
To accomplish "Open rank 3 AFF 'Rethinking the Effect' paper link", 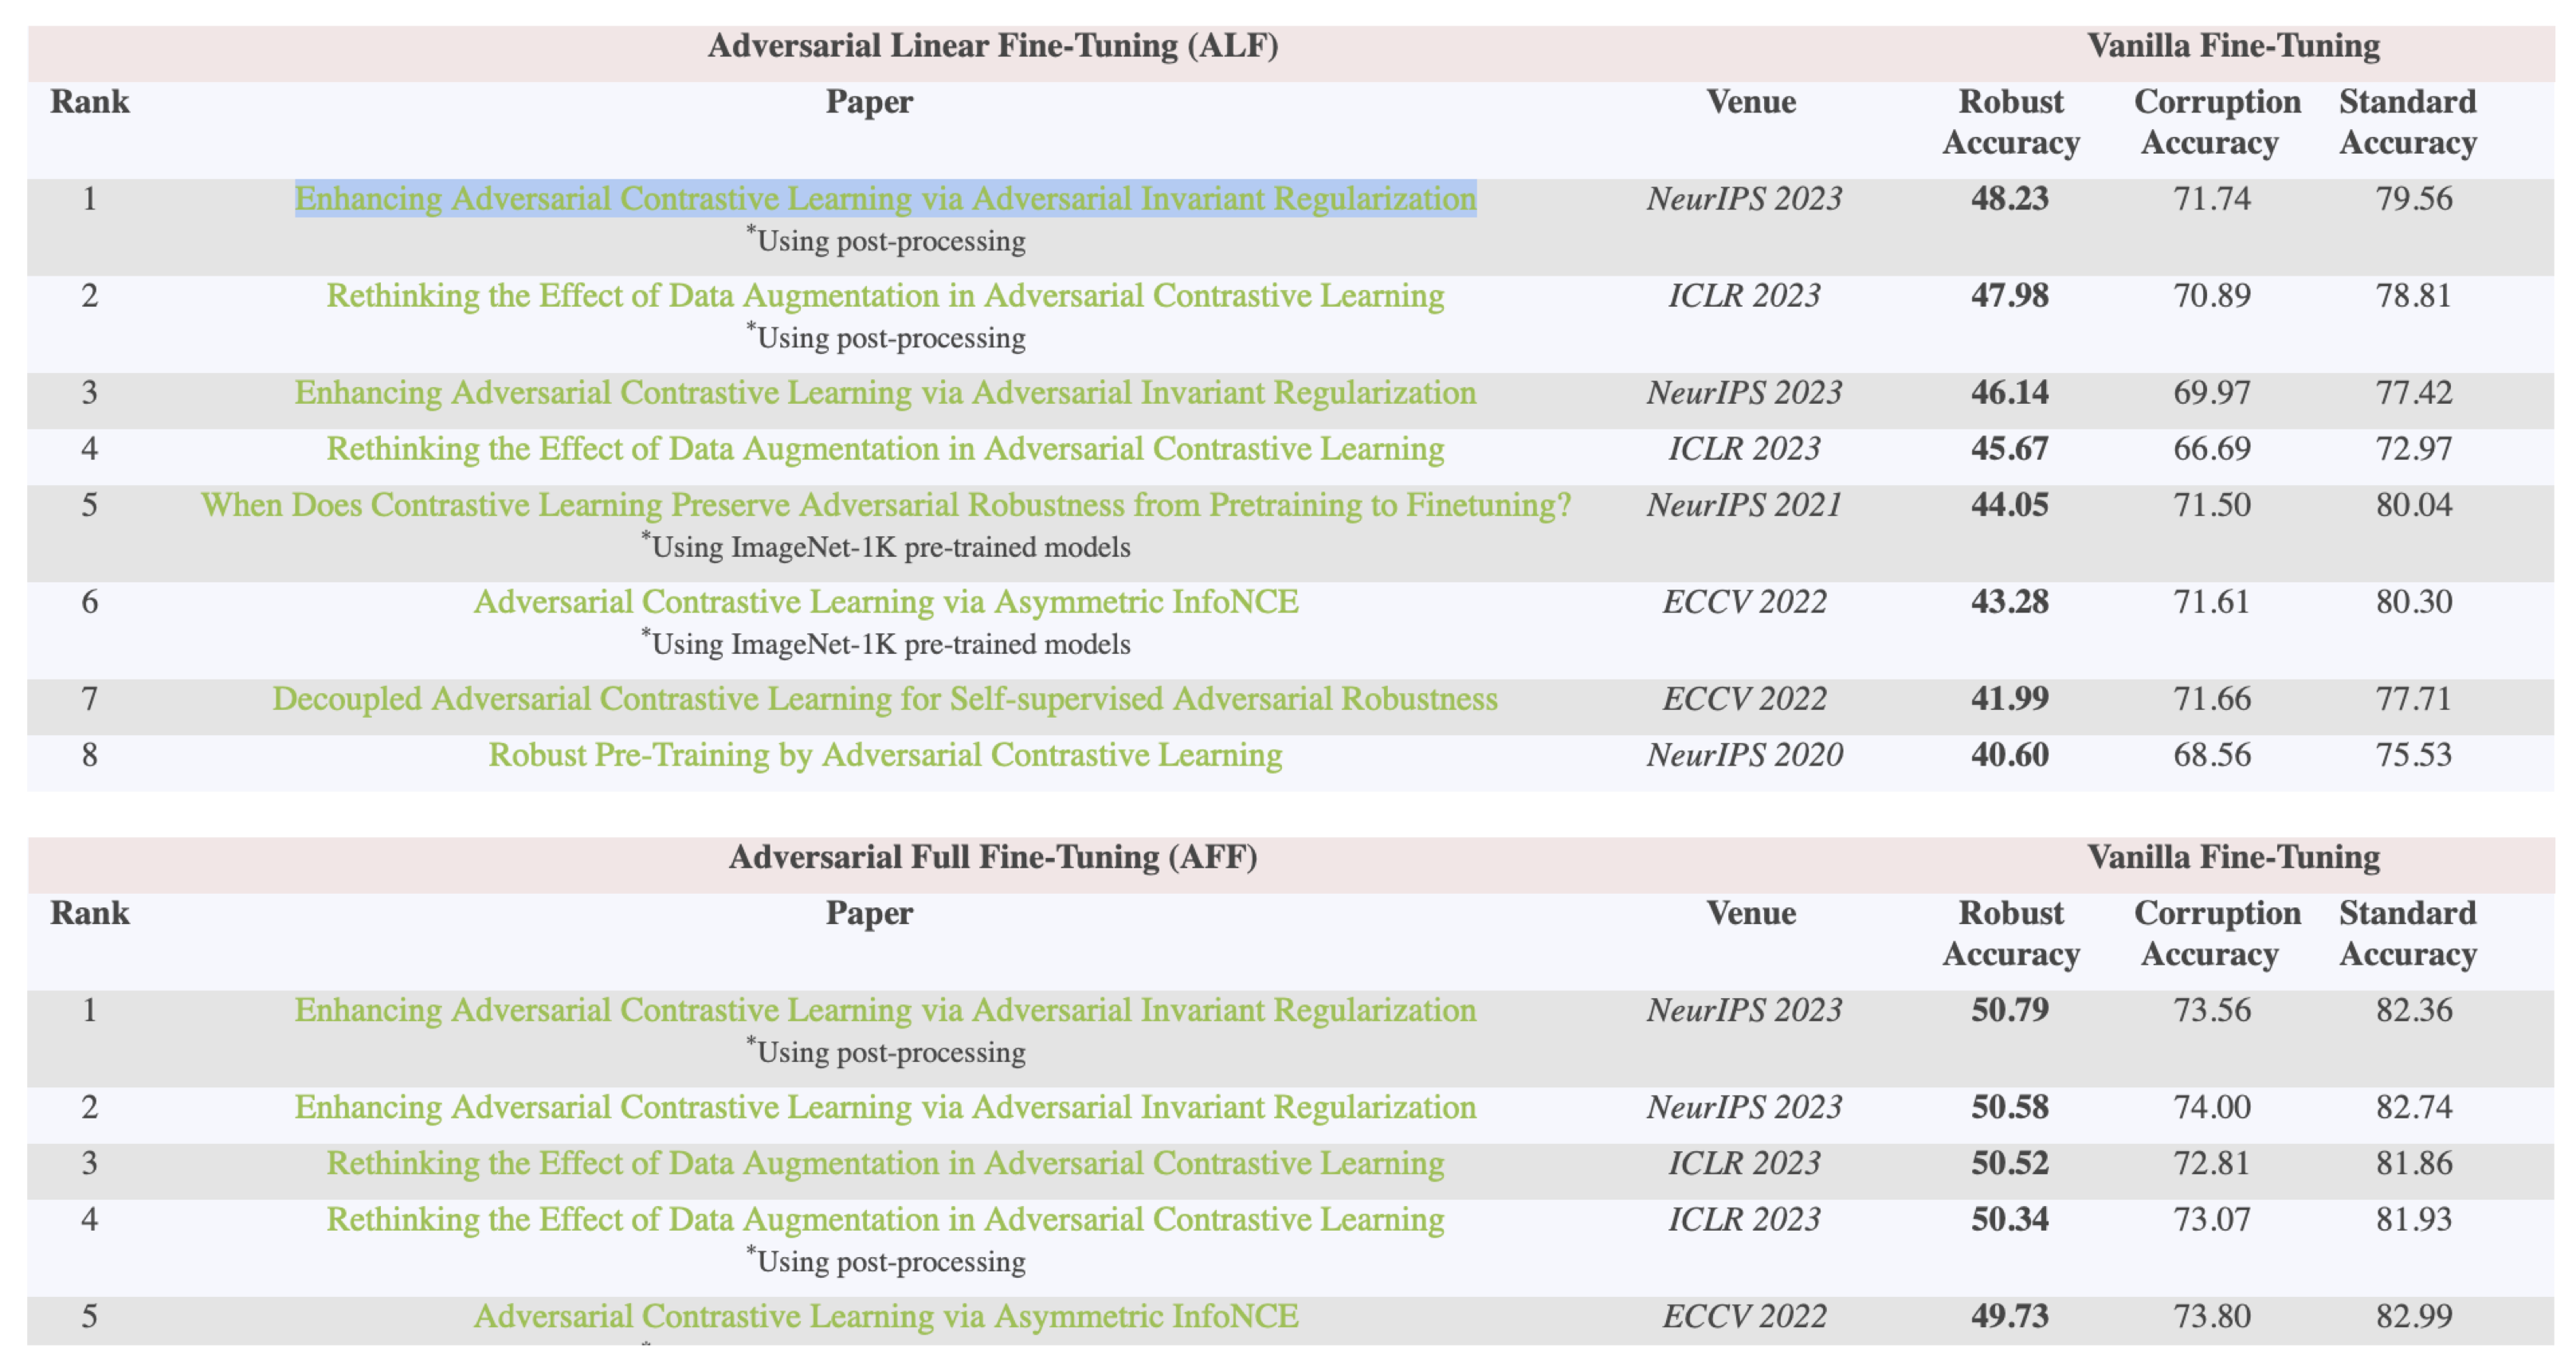I will coord(885,1163).
